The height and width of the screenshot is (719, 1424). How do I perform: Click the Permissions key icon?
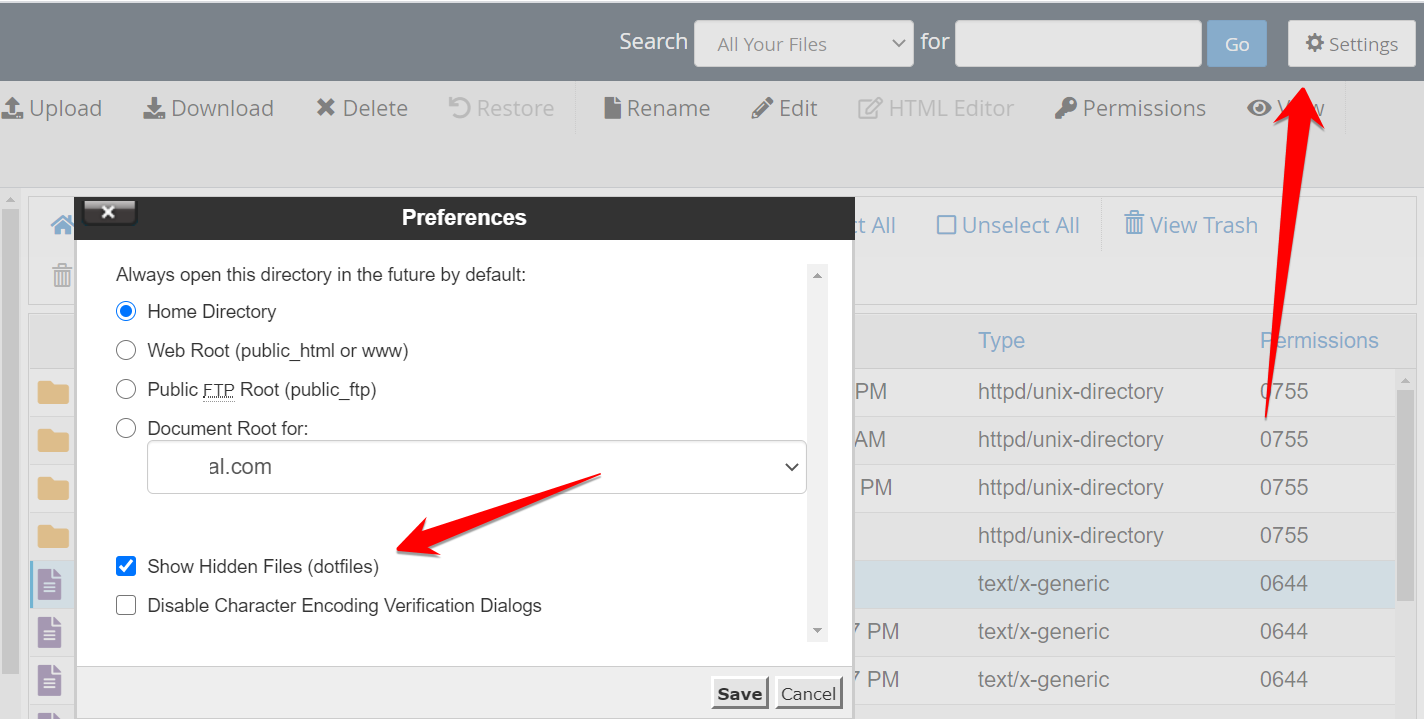point(1066,108)
